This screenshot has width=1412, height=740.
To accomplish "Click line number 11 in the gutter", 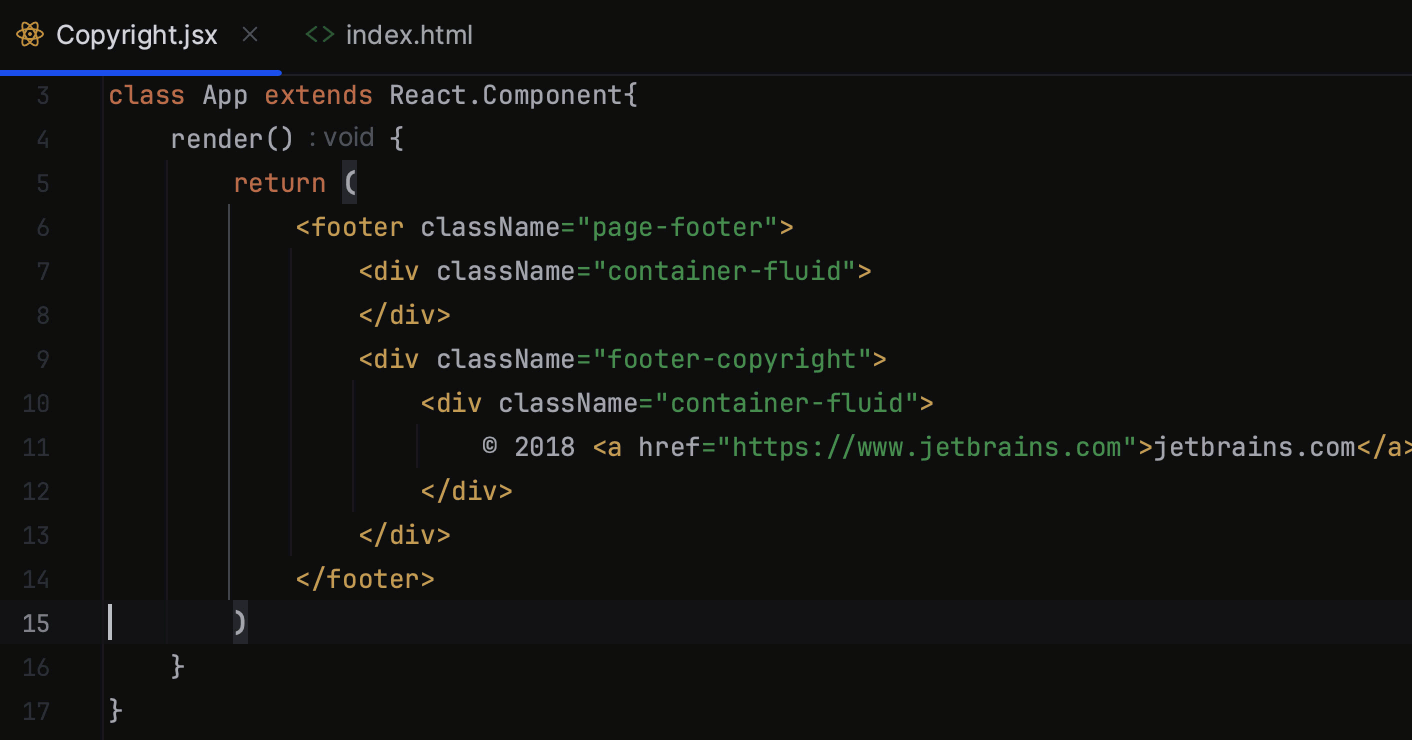I will [x=36, y=447].
